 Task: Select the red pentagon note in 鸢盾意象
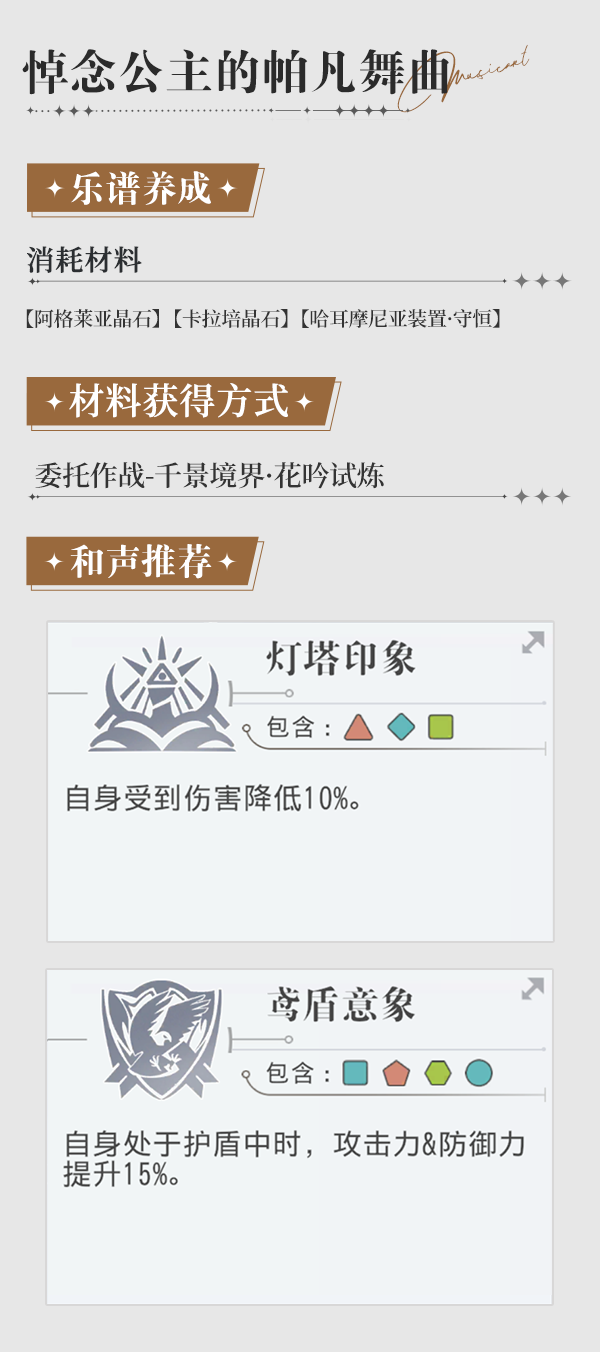pyautogui.click(x=396, y=1073)
